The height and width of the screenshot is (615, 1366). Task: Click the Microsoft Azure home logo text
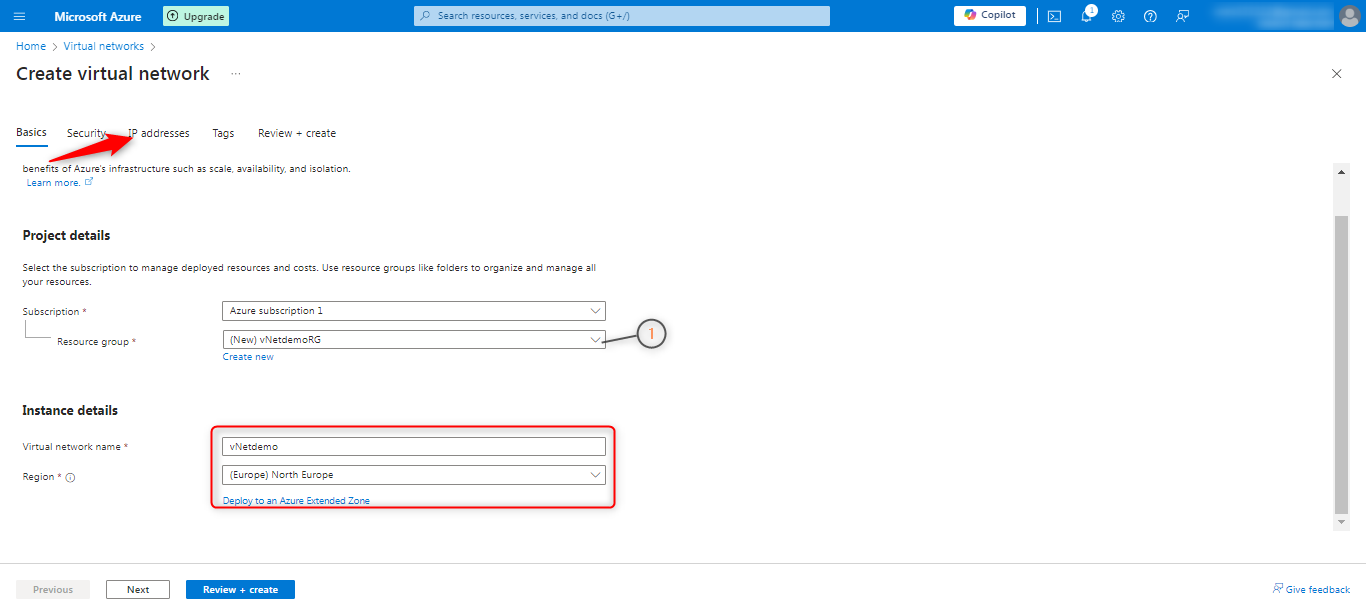pos(98,16)
